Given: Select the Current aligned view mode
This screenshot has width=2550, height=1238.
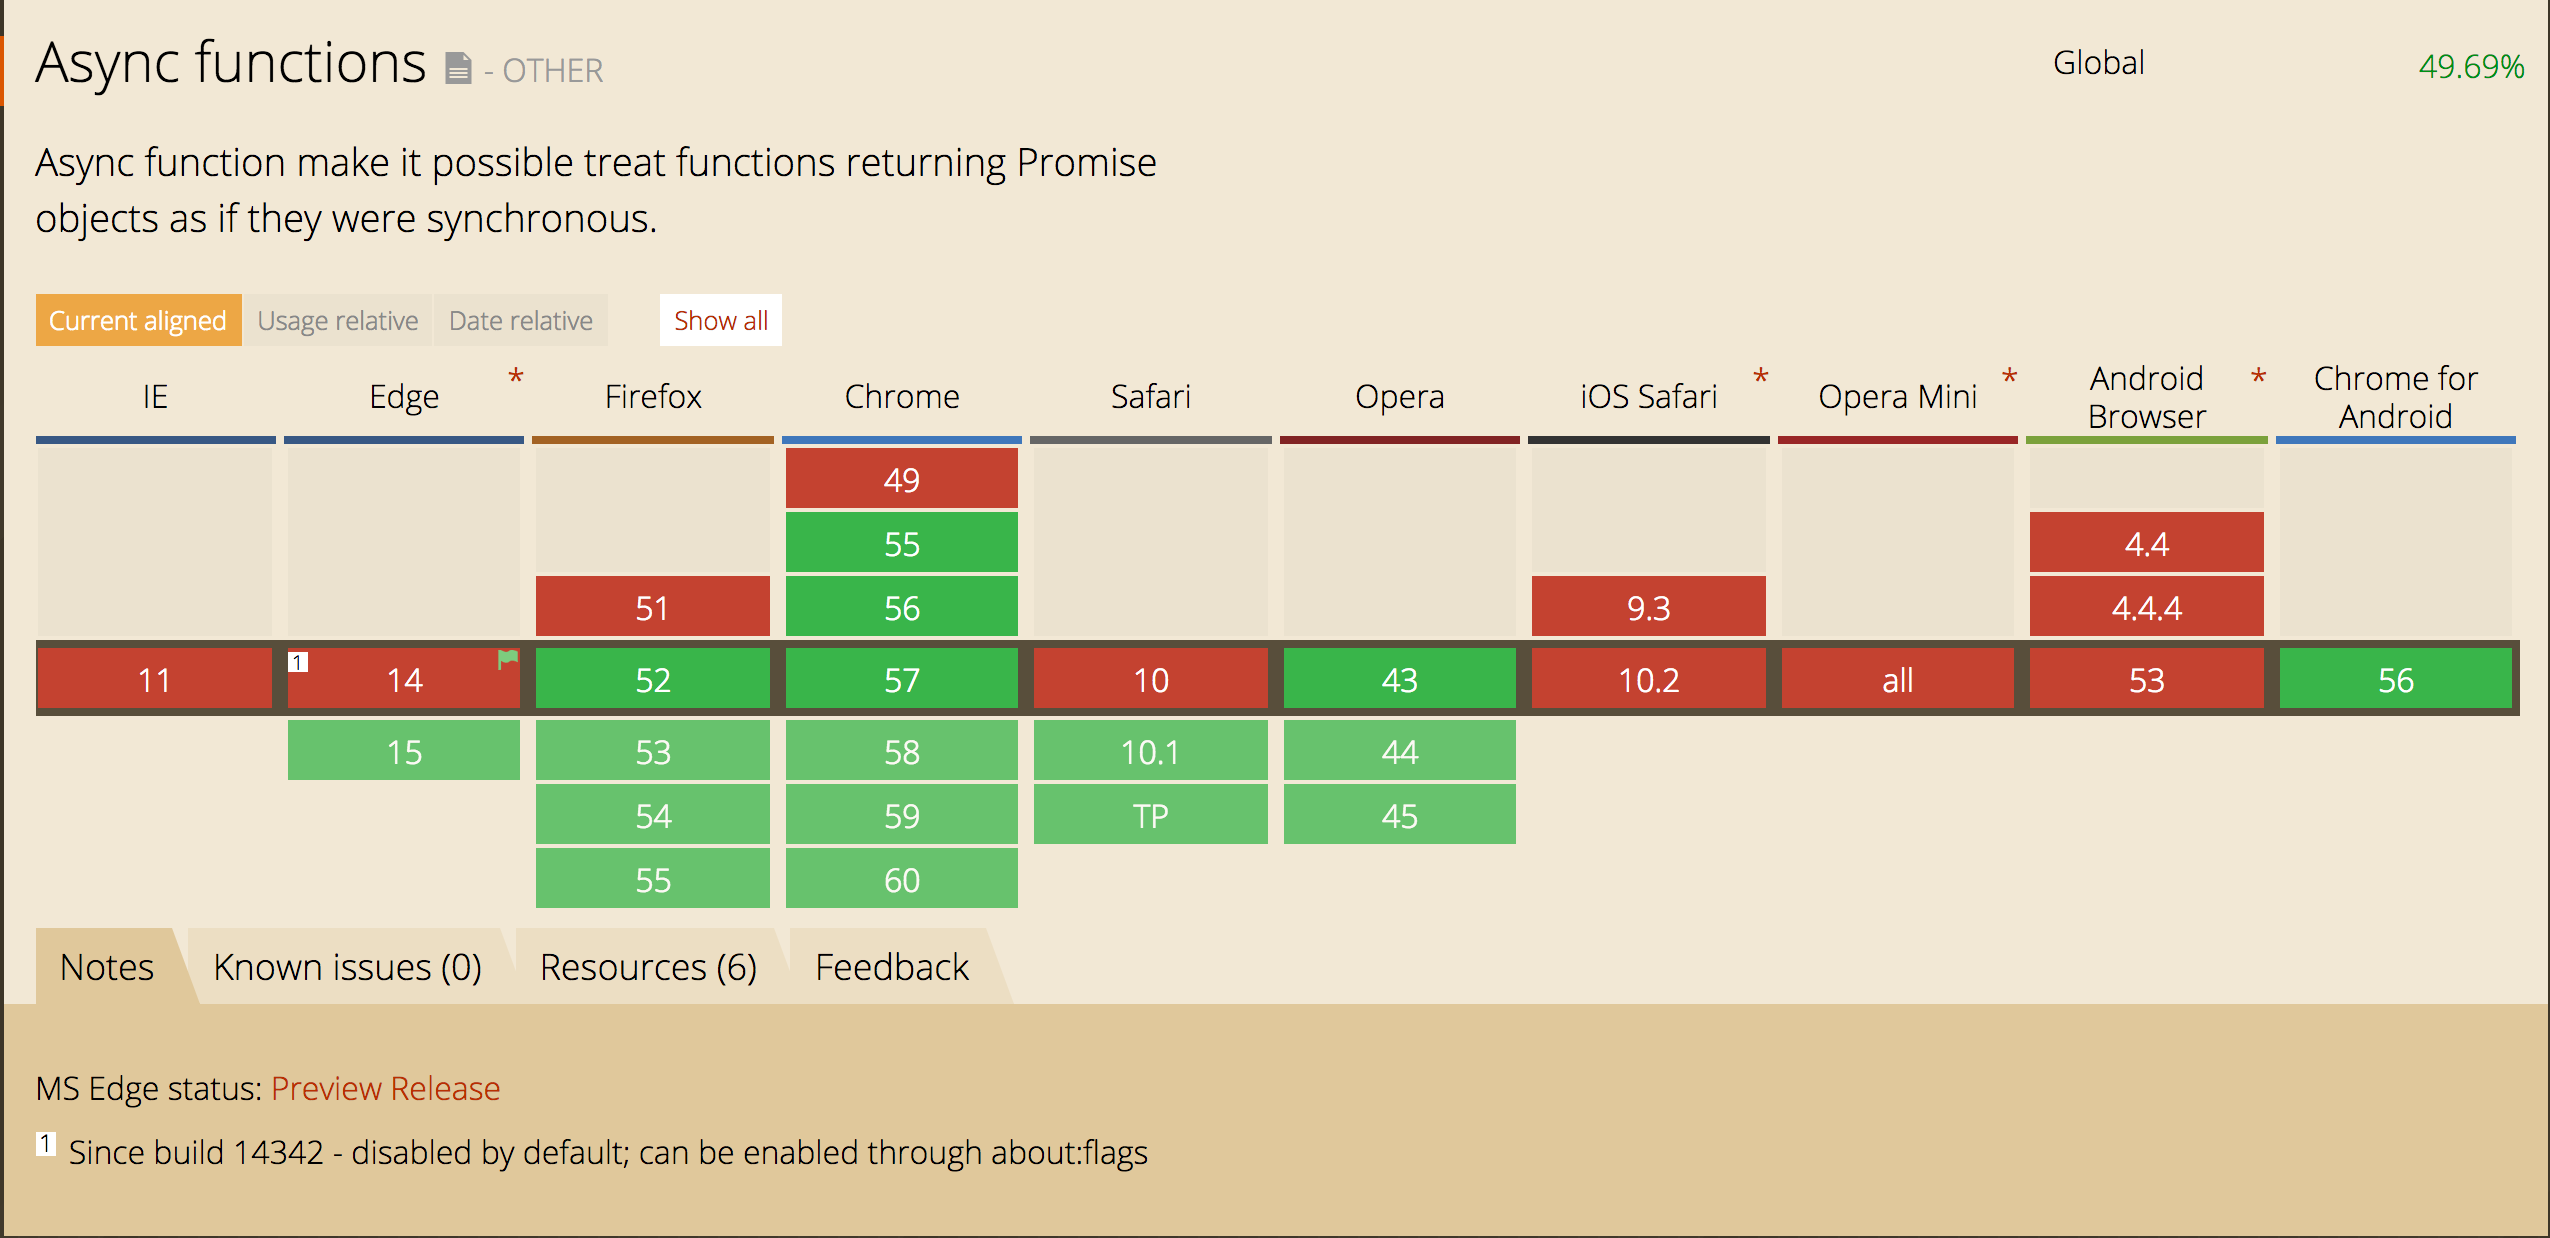Looking at the screenshot, I should pyautogui.click(x=138, y=320).
